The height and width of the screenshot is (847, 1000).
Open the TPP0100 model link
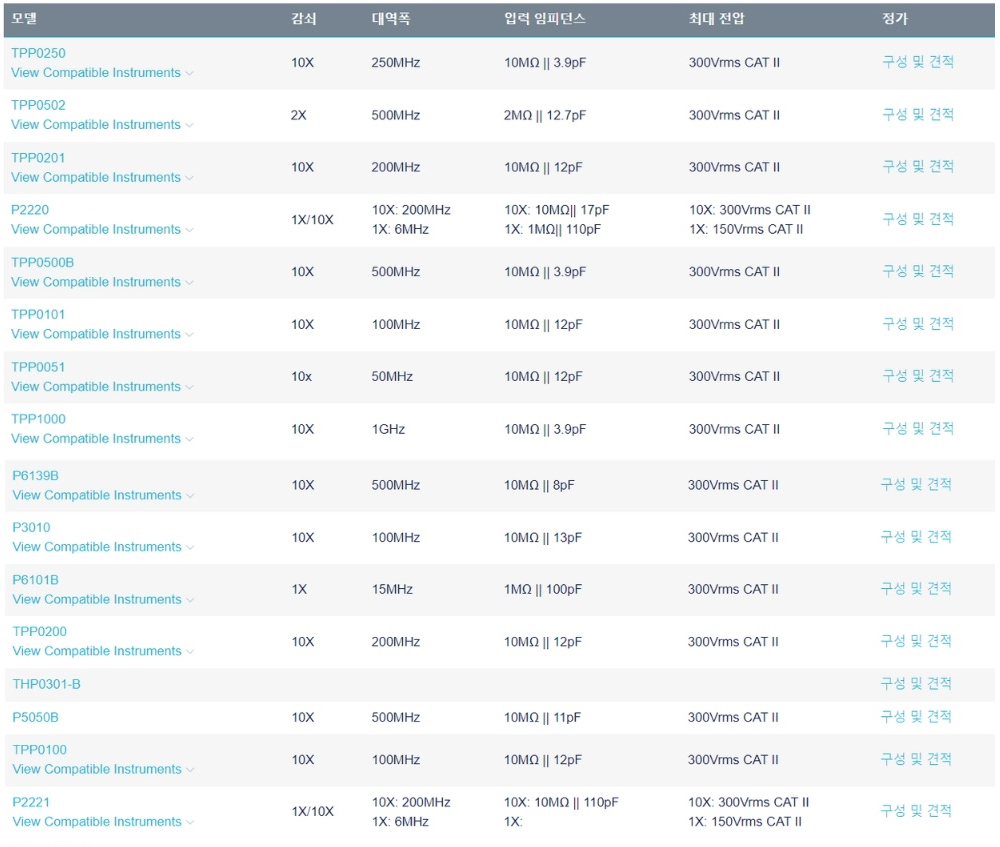40,750
